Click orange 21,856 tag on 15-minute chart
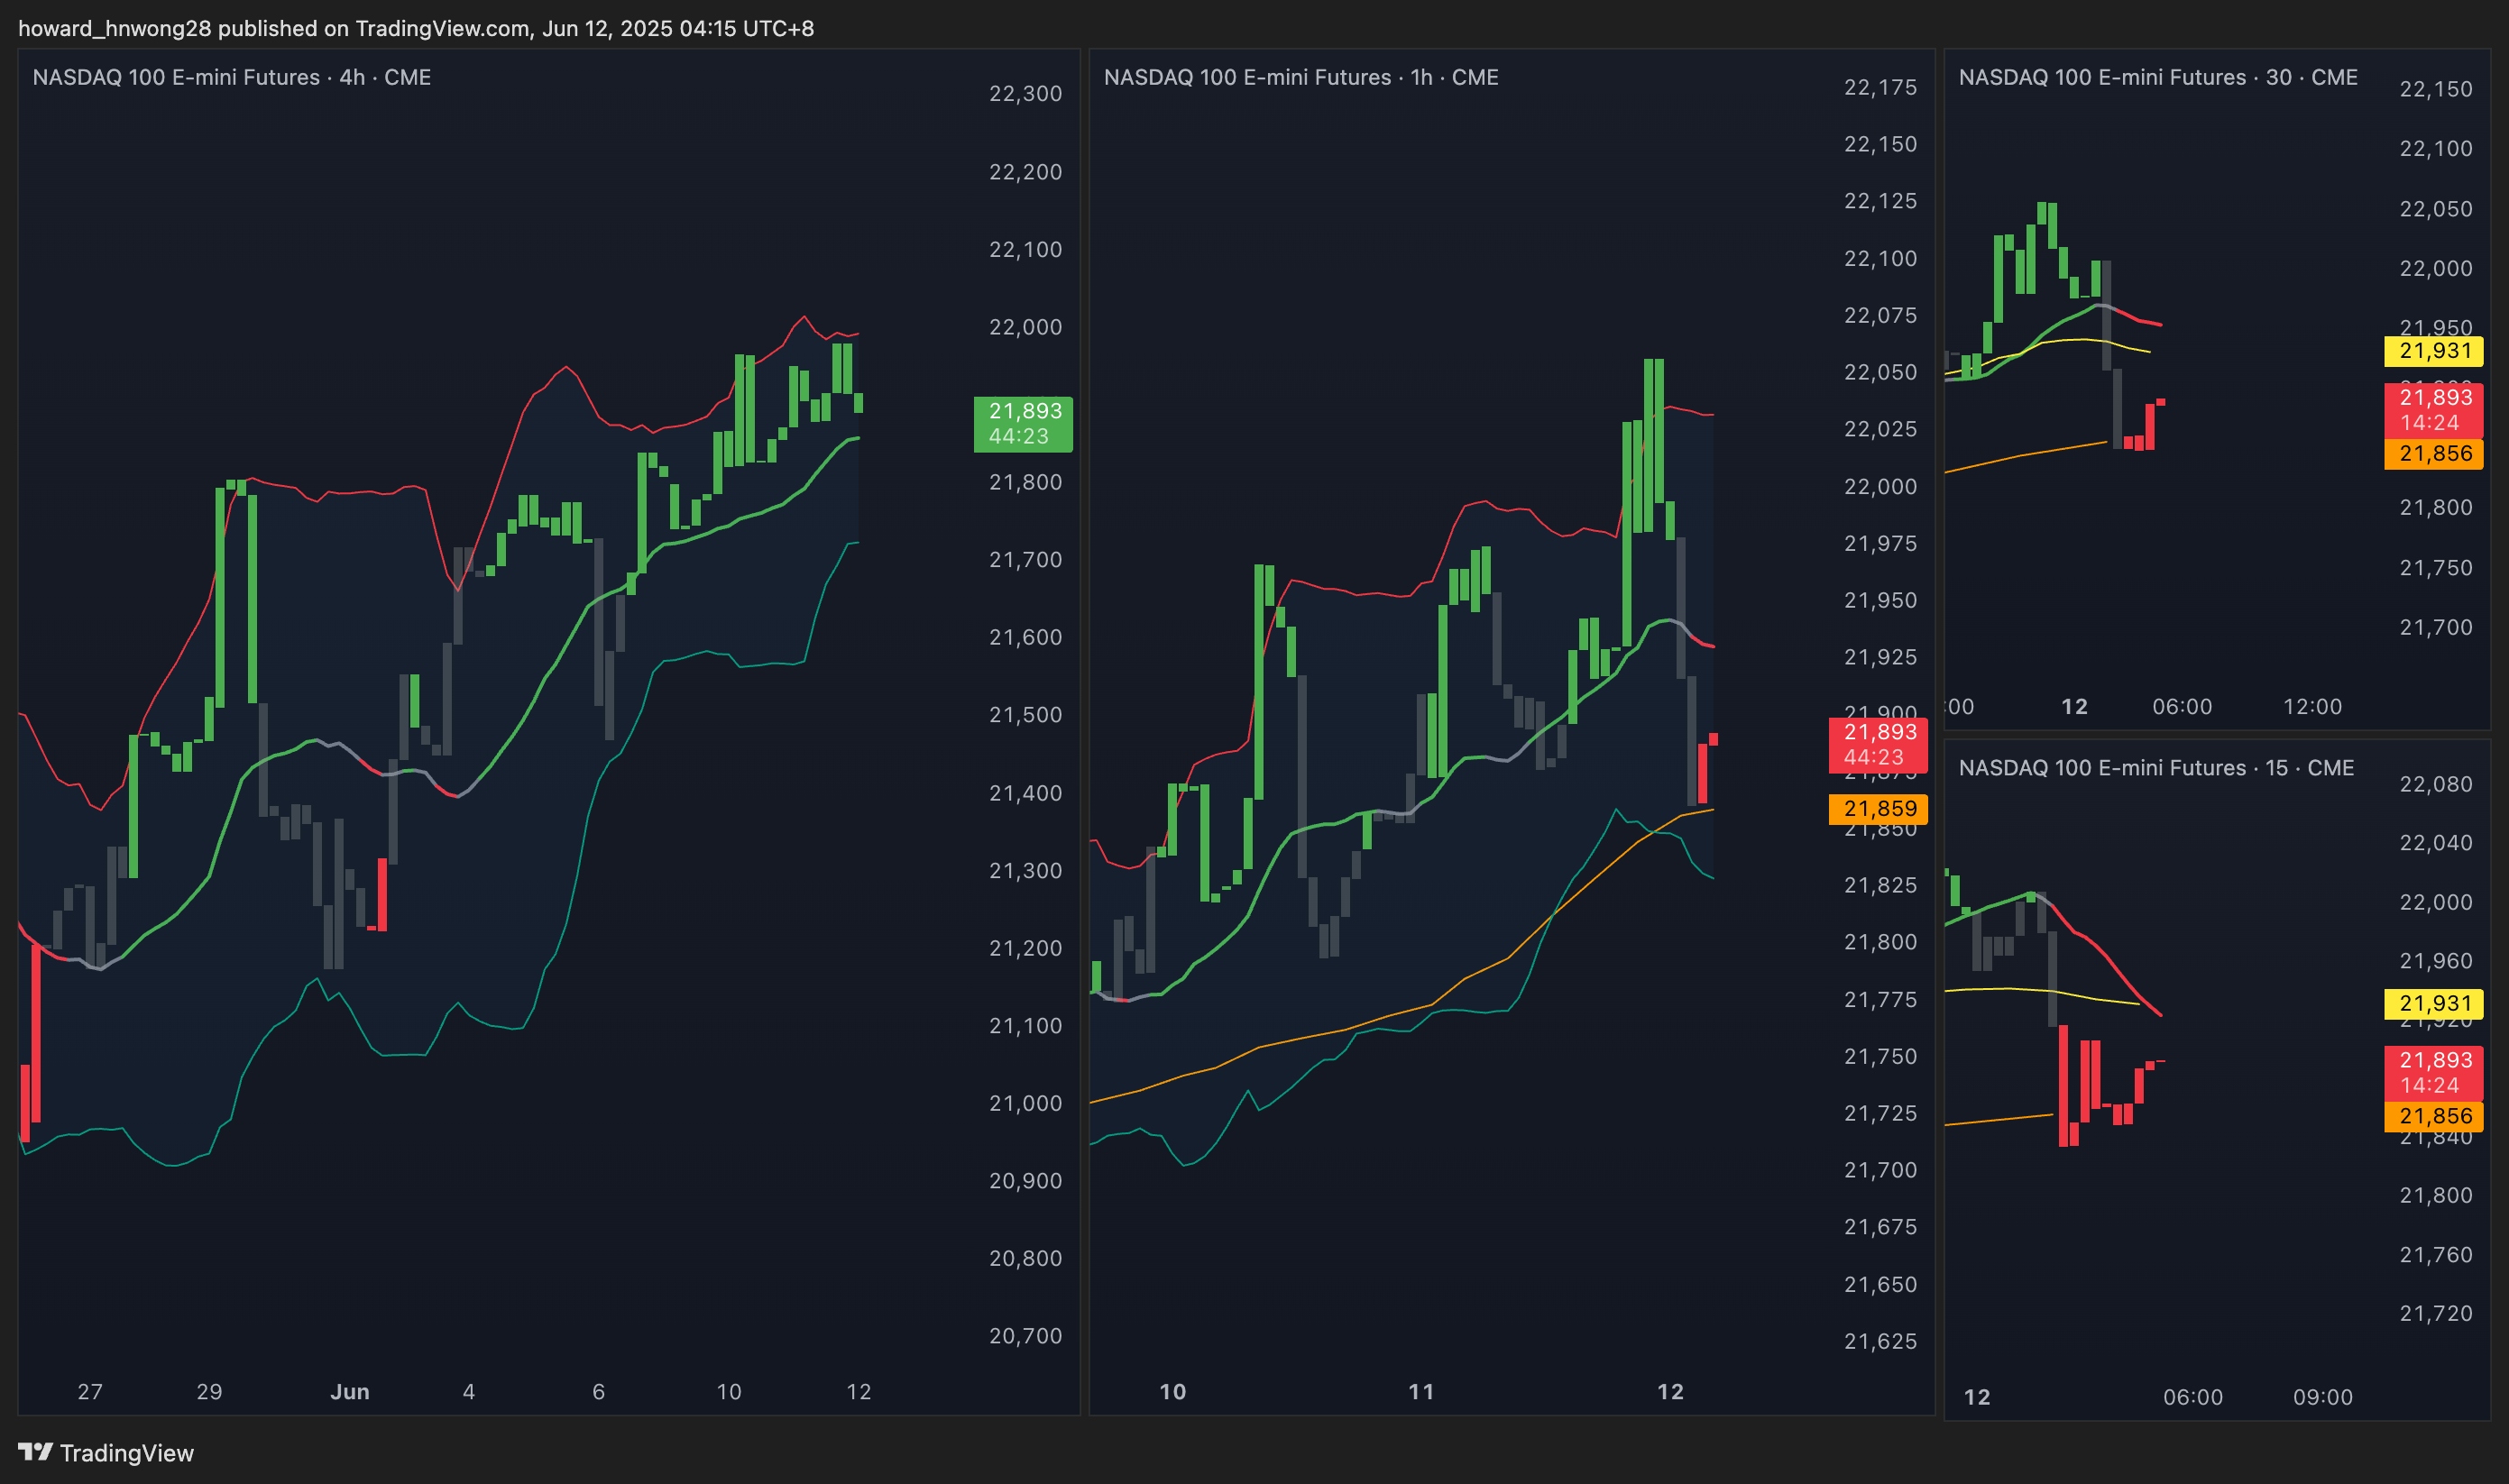The width and height of the screenshot is (2509, 1484). pos(2433,1116)
